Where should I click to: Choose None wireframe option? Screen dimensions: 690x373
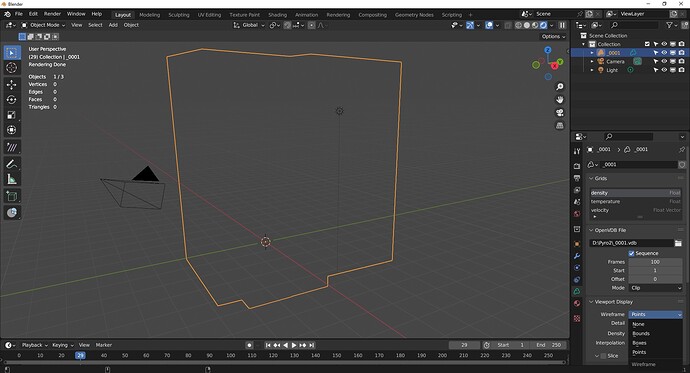pyautogui.click(x=638, y=324)
